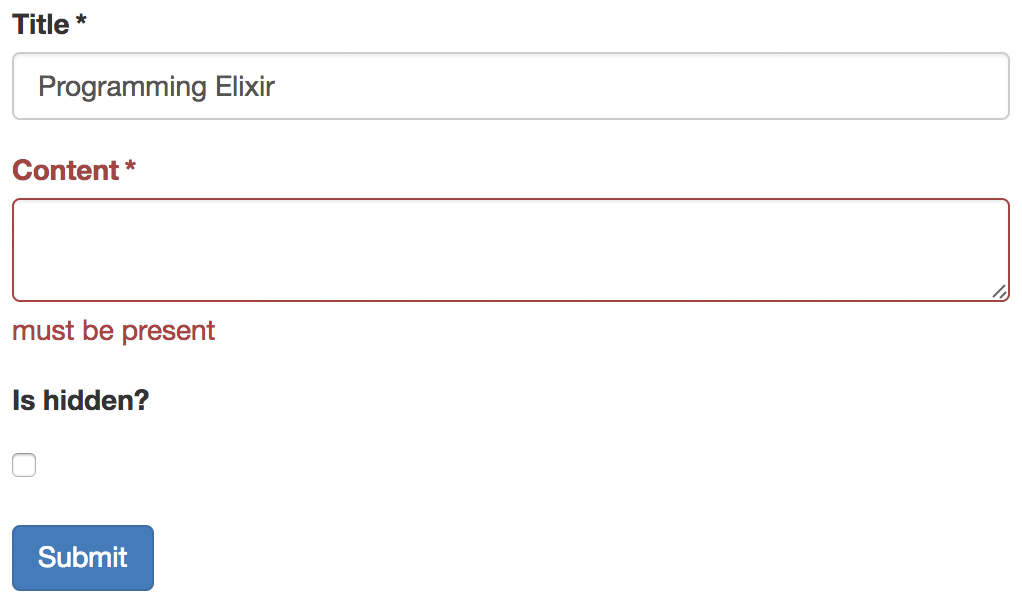Click the Submit text on blue button
This screenshot has width=1022, height=613.
click(x=83, y=558)
